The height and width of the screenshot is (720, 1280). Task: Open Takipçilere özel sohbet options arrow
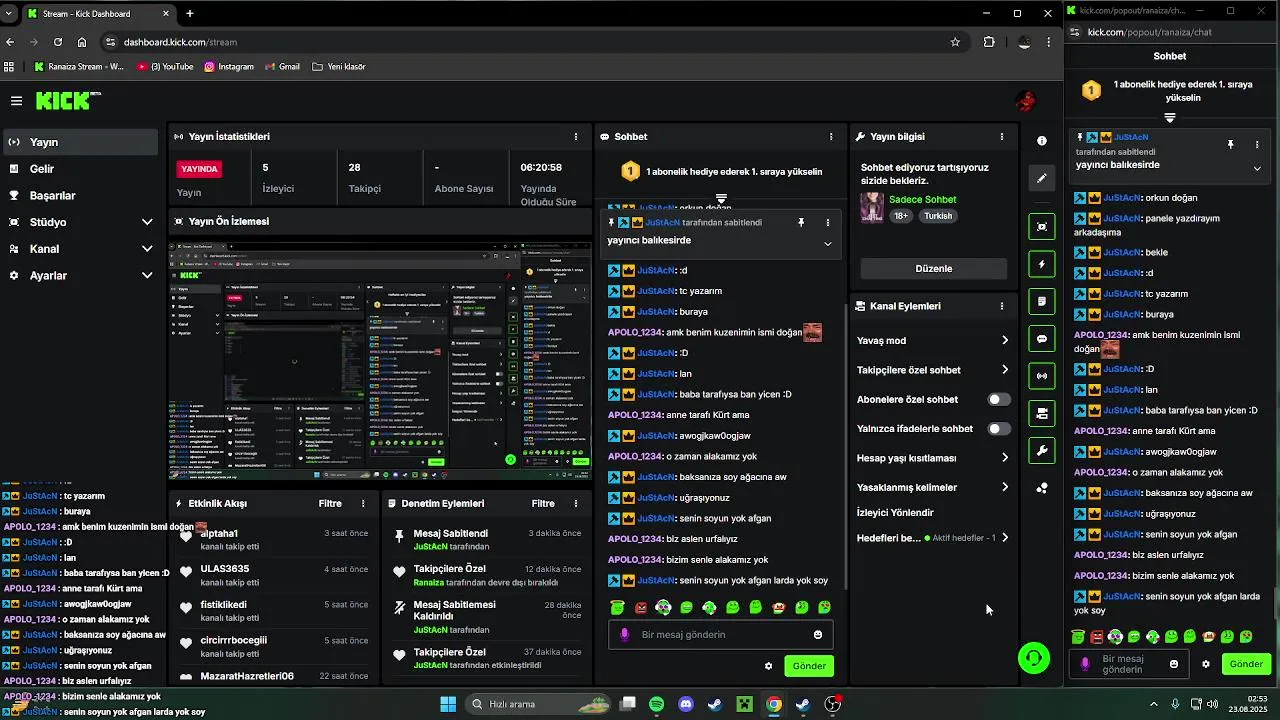pyautogui.click(x=1005, y=370)
